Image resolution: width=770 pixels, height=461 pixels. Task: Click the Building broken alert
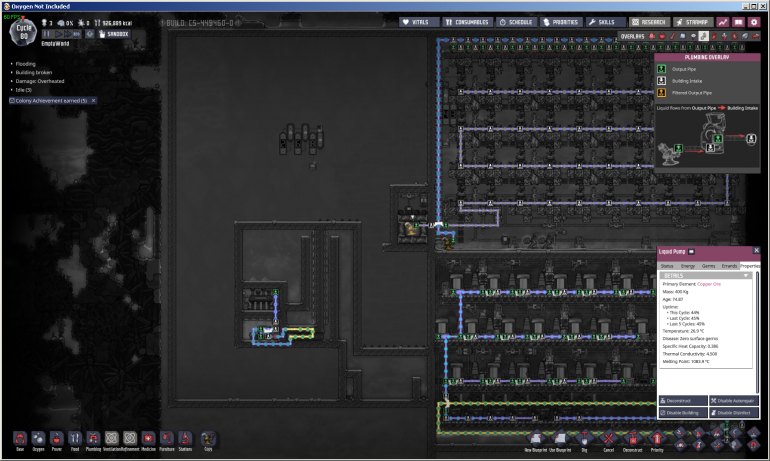[x=33, y=72]
